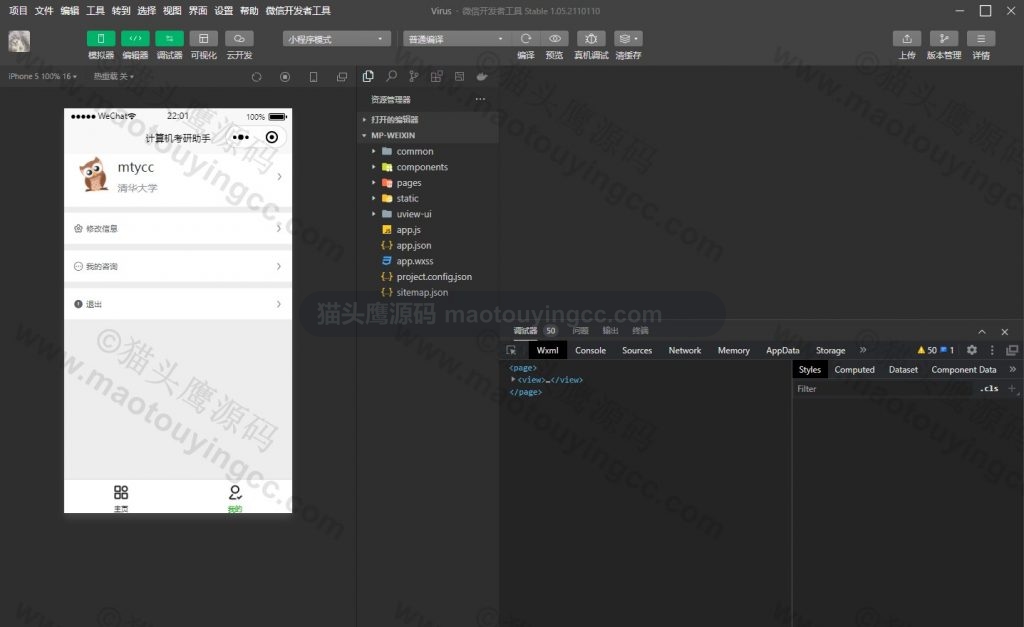Start real device debugging (真机调试) icon
1024x627 pixels.
591,39
